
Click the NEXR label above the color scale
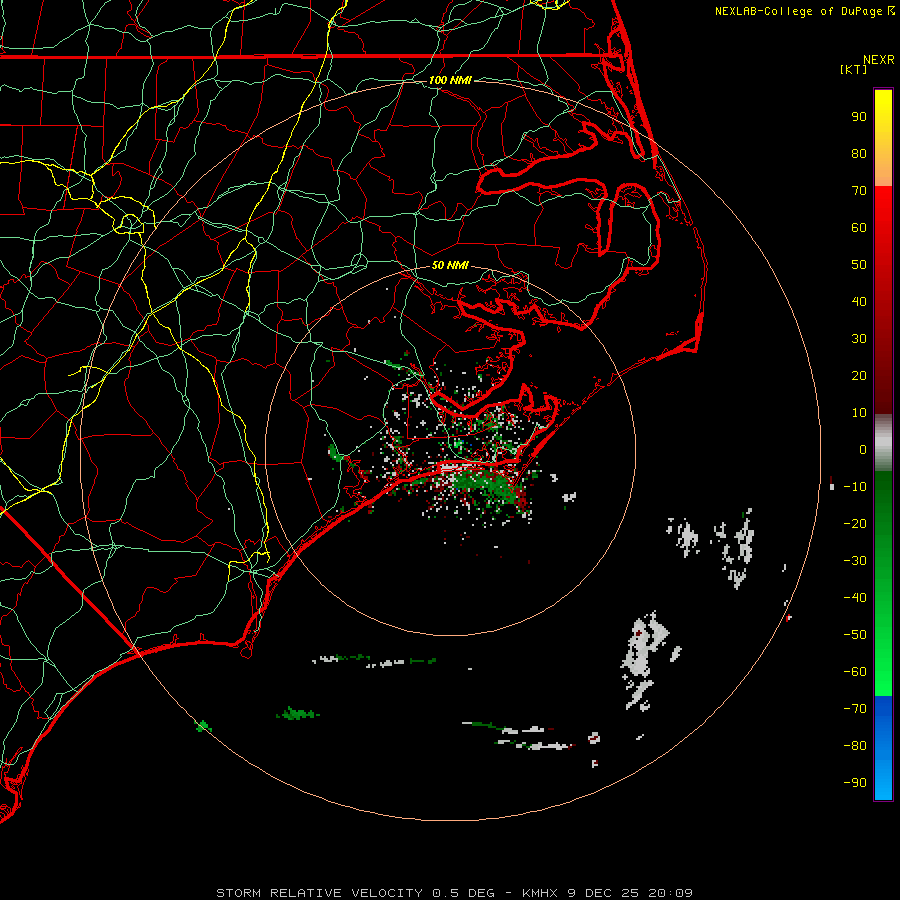point(879,60)
